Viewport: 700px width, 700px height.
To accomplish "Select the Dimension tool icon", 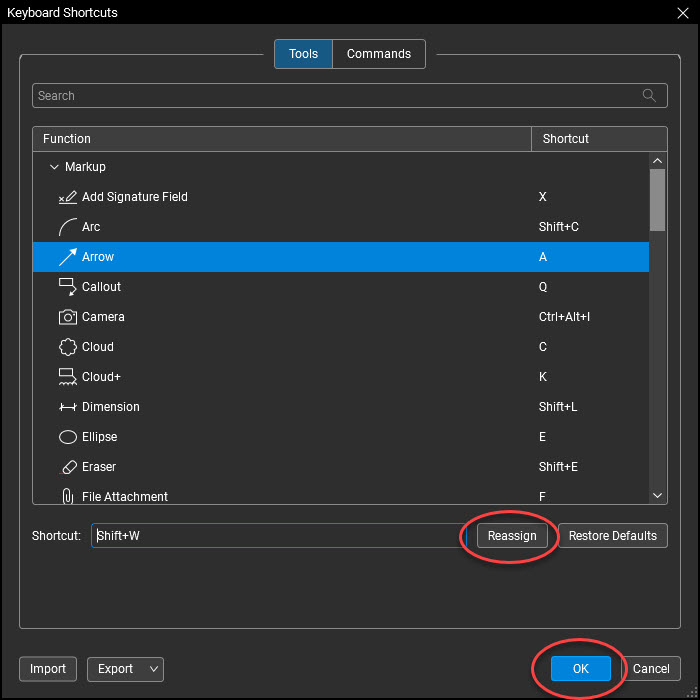I will click(x=67, y=407).
